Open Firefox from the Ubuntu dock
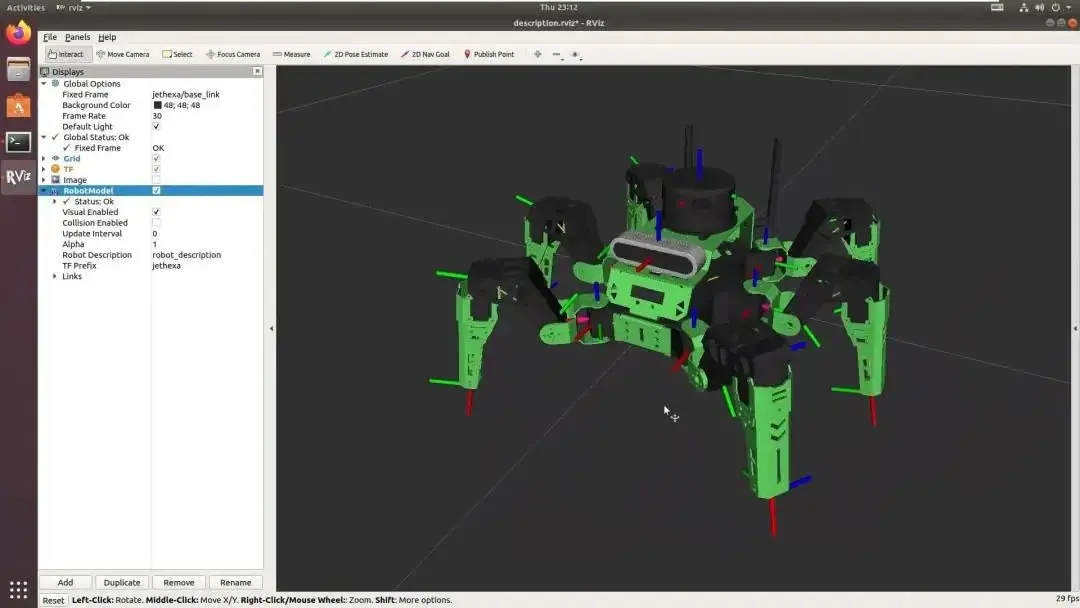Screen dimensions: 1080x608 (18, 33)
